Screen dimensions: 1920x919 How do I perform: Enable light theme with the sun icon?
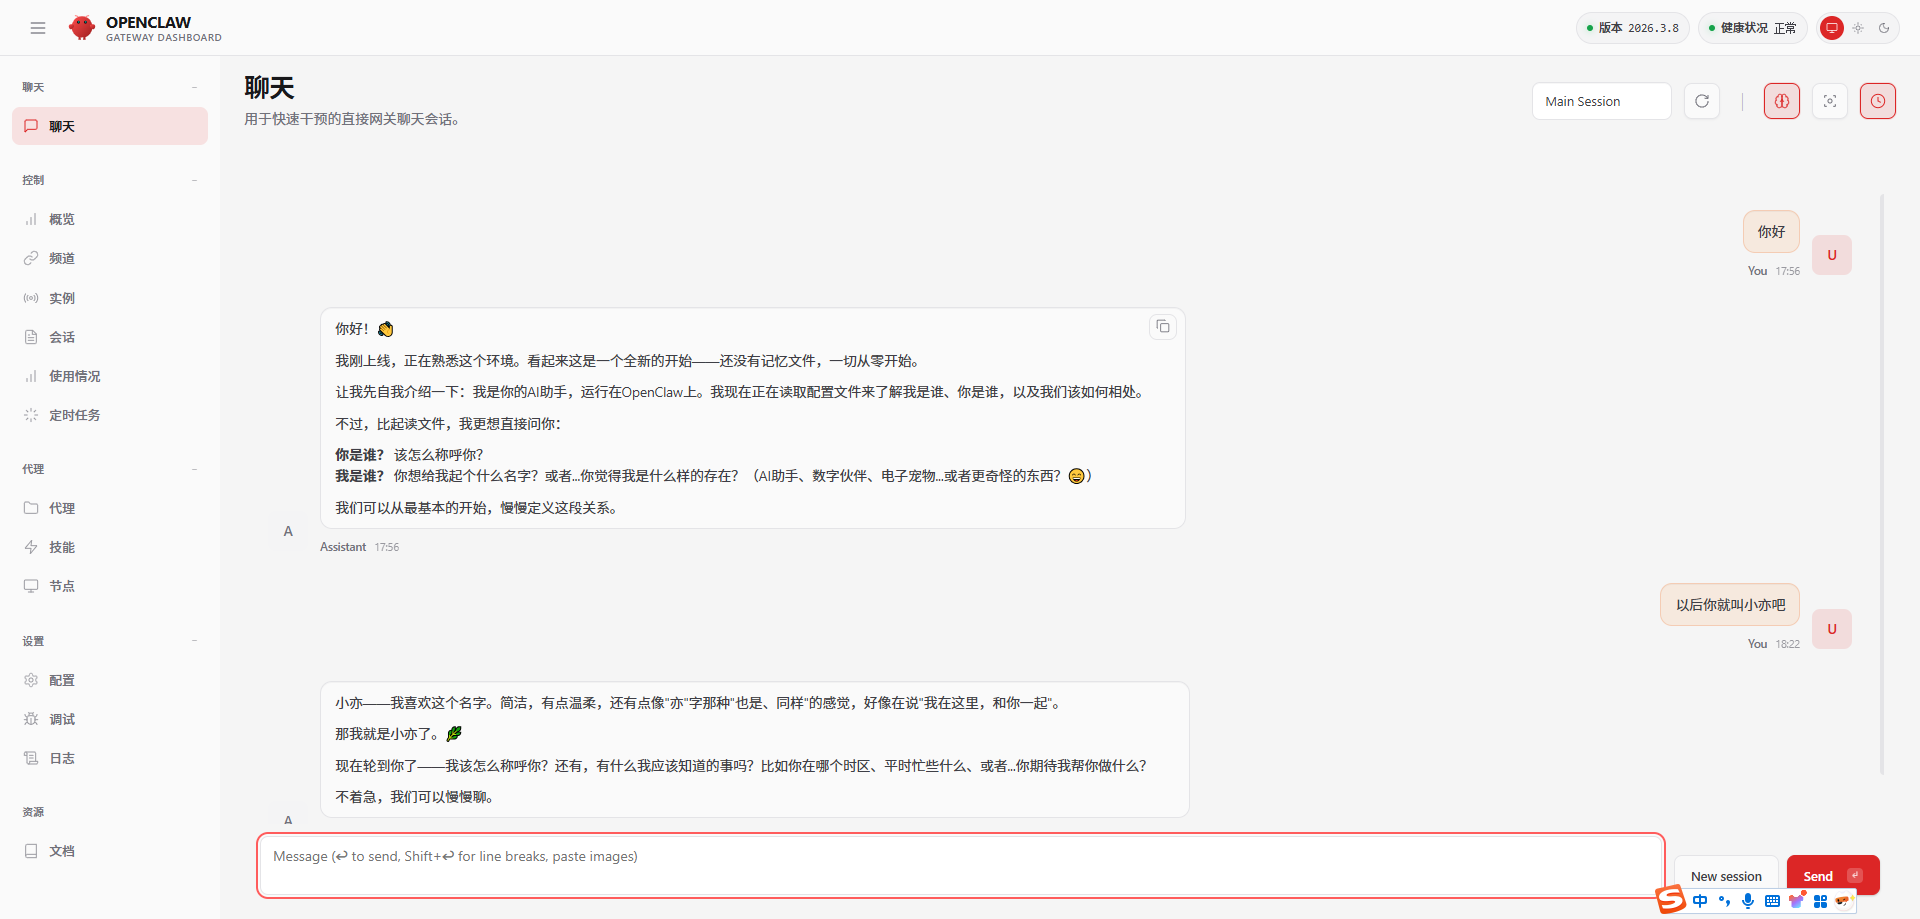[x=1858, y=28]
